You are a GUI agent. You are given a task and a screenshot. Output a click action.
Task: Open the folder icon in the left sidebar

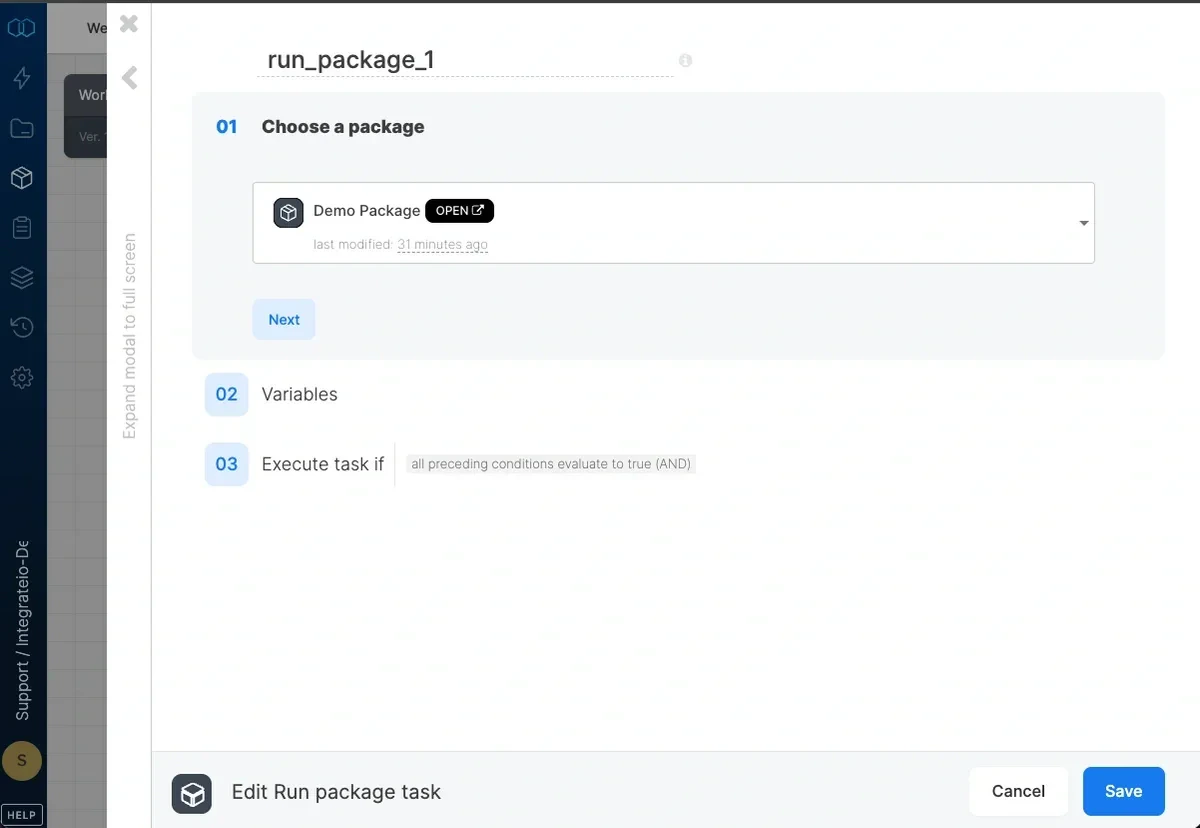[x=22, y=128]
